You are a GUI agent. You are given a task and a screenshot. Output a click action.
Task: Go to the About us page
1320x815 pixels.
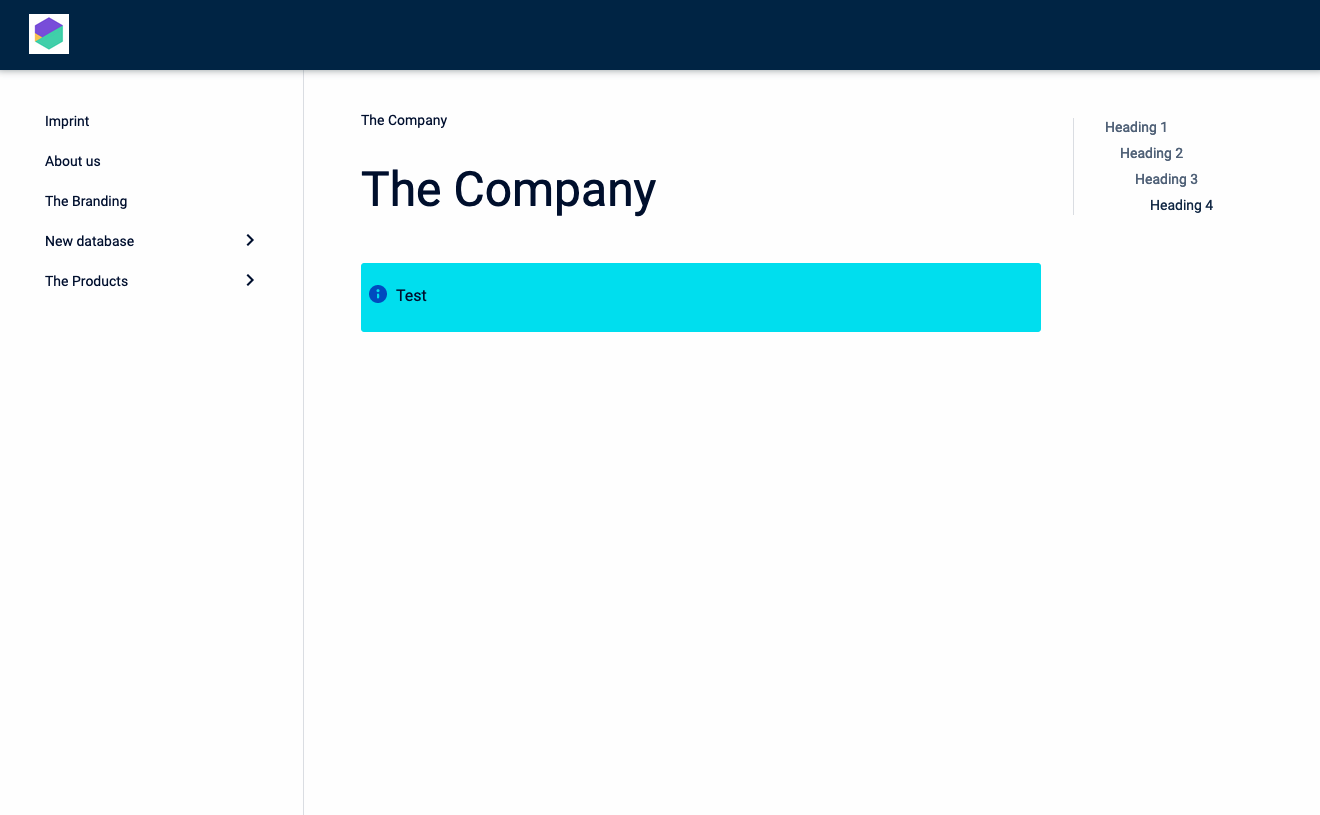coord(73,161)
